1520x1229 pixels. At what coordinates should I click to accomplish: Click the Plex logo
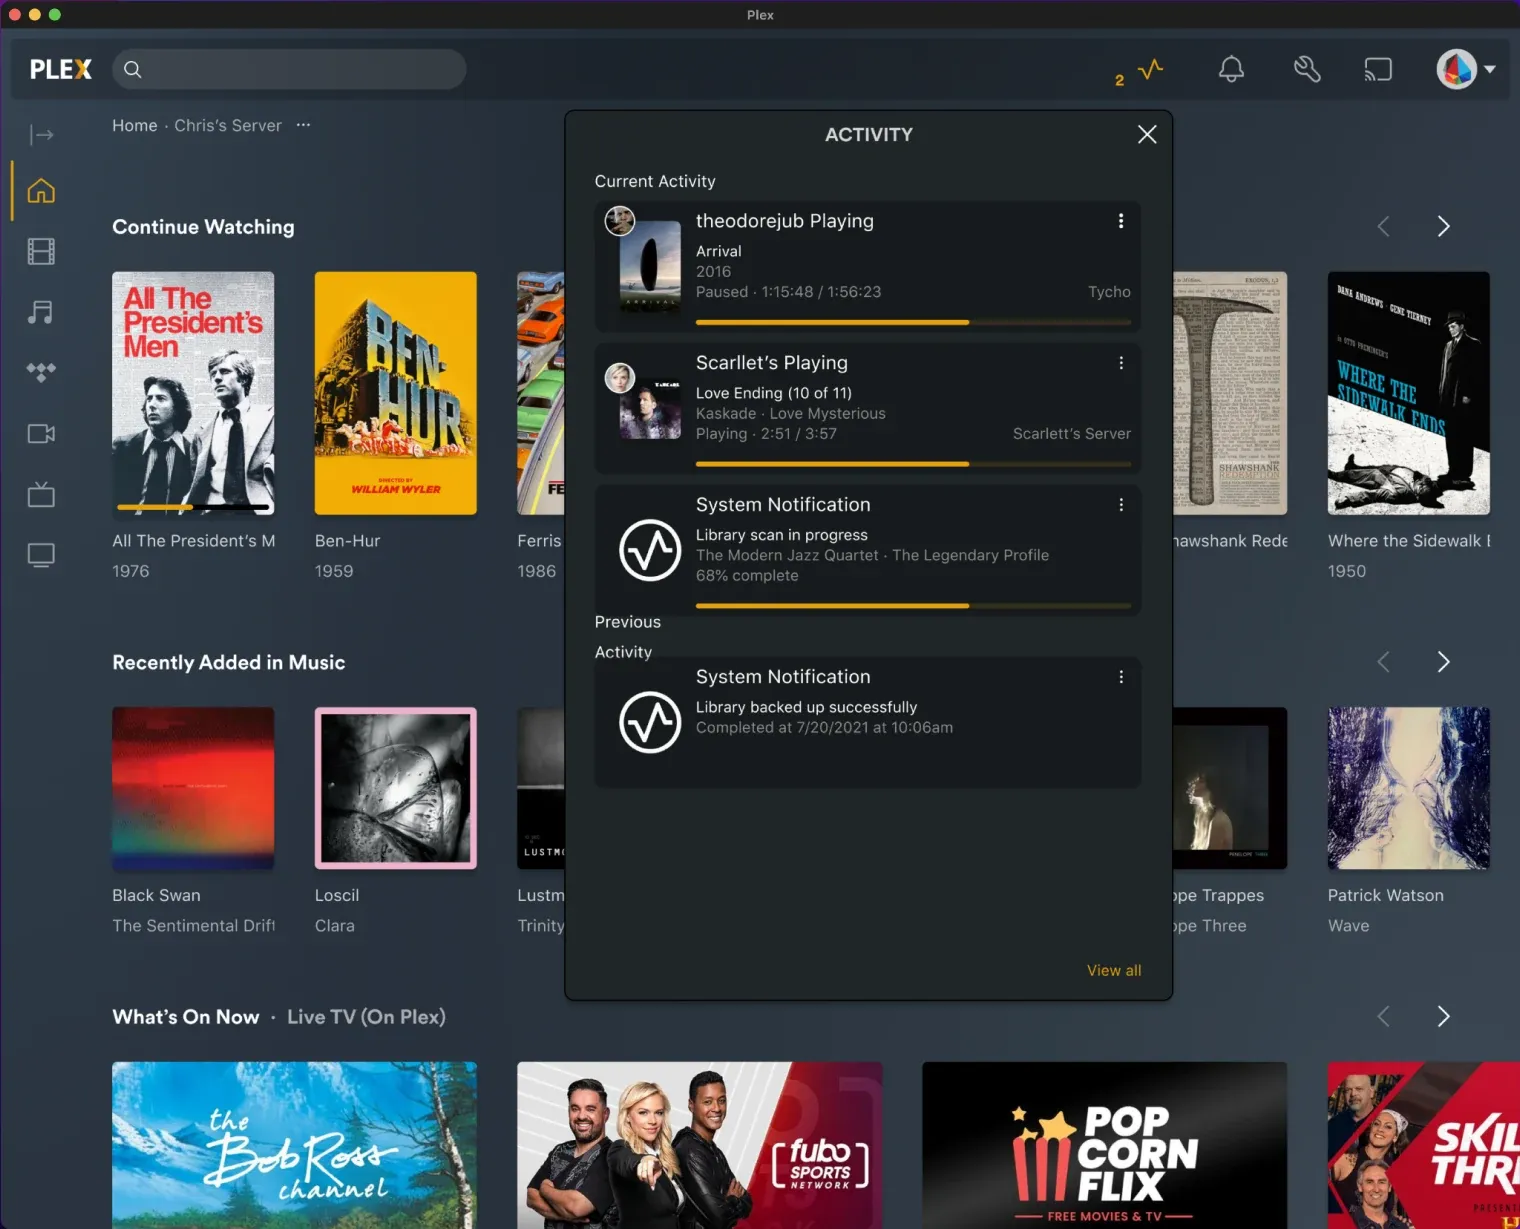[61, 69]
